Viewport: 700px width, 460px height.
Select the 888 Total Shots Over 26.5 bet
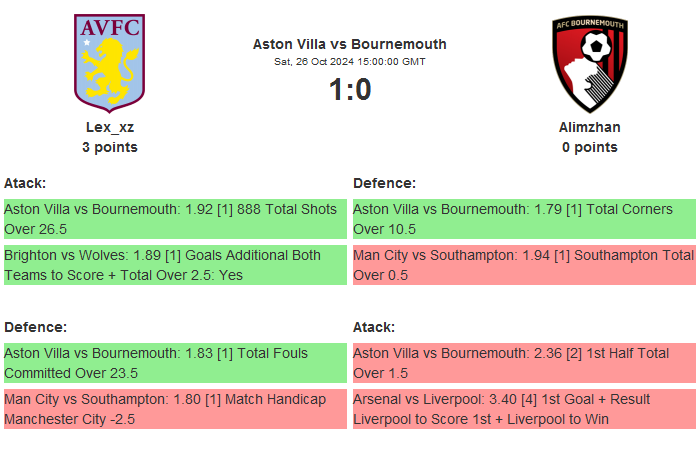click(175, 219)
